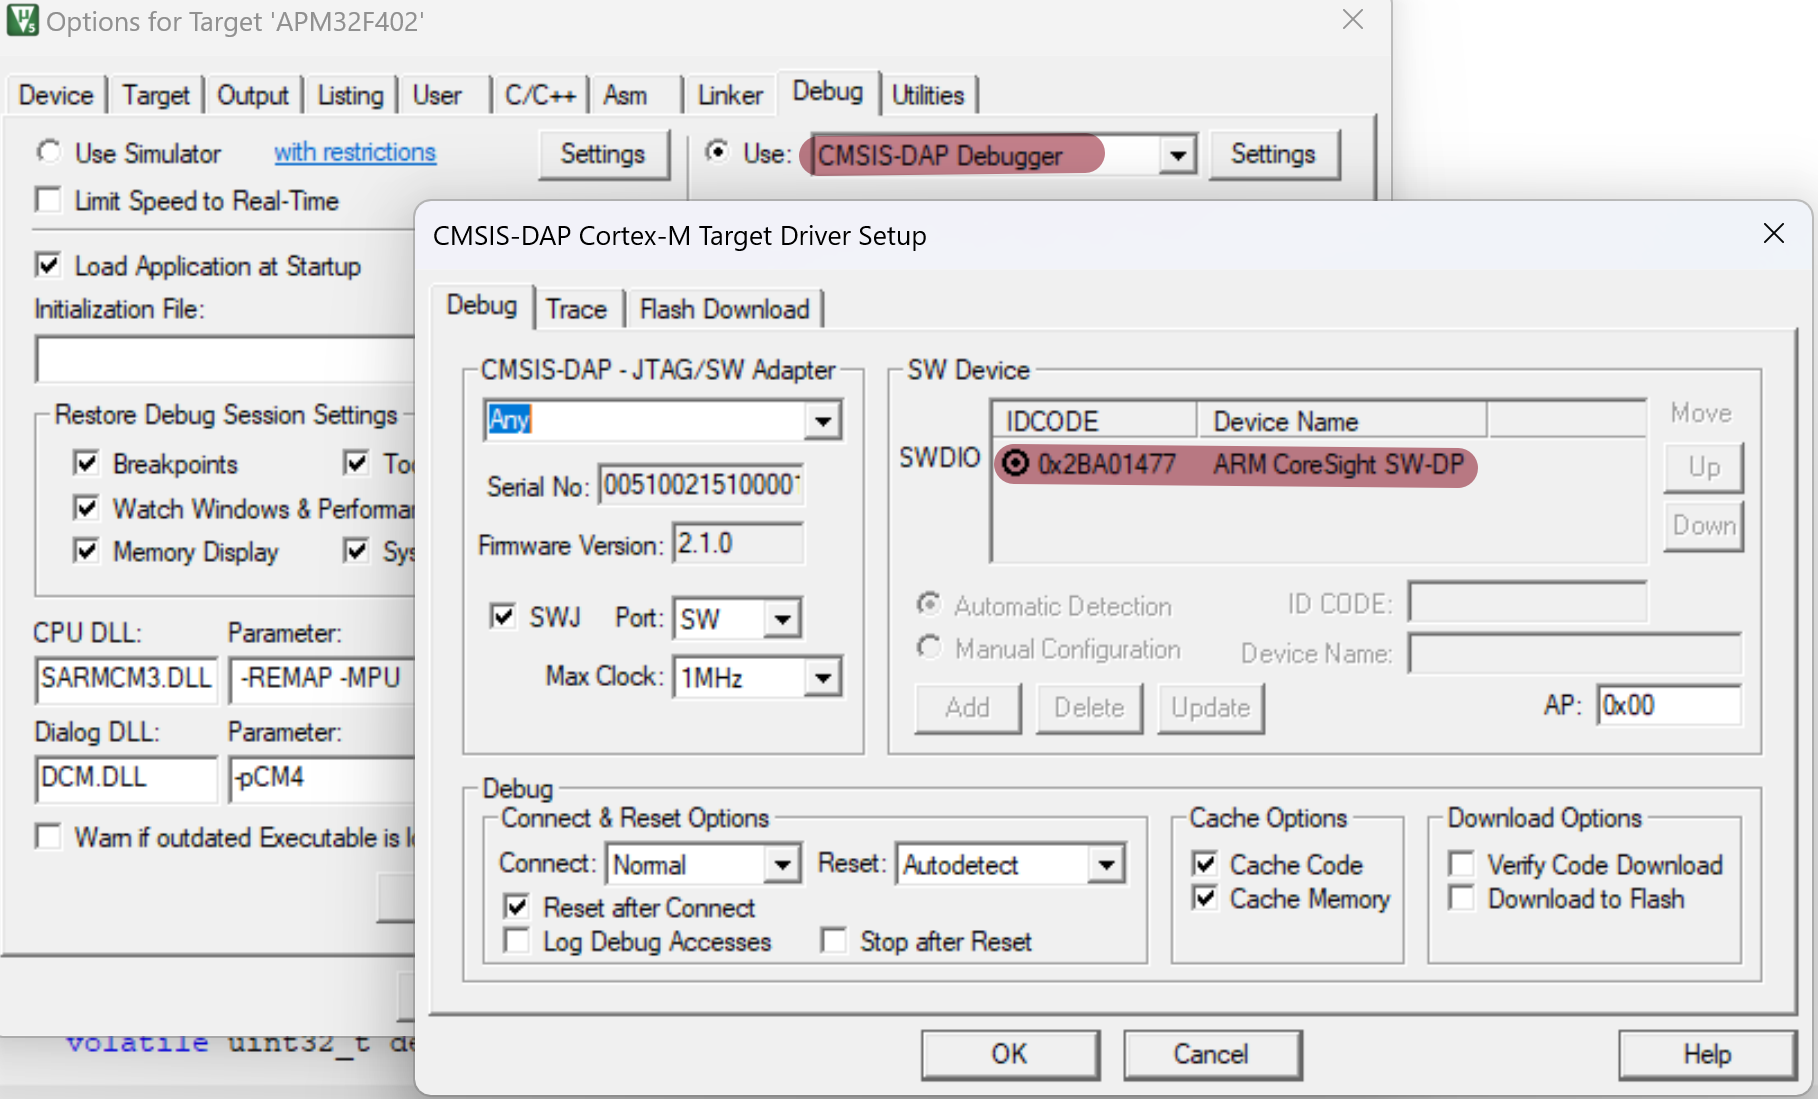Image resolution: width=1818 pixels, height=1099 pixels.
Task: Click the Firmware Version field
Action: pyautogui.click(x=738, y=544)
